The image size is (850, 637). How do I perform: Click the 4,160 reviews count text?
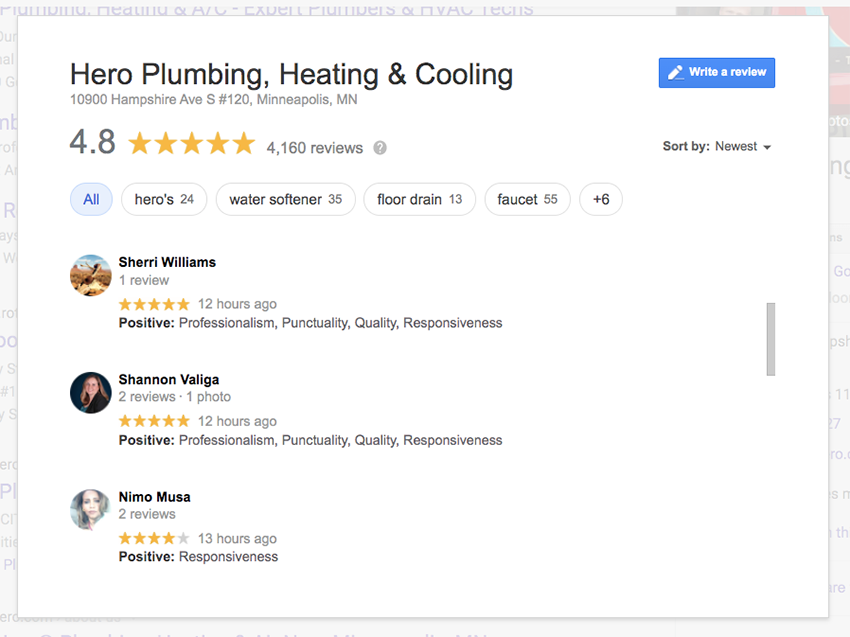click(314, 148)
